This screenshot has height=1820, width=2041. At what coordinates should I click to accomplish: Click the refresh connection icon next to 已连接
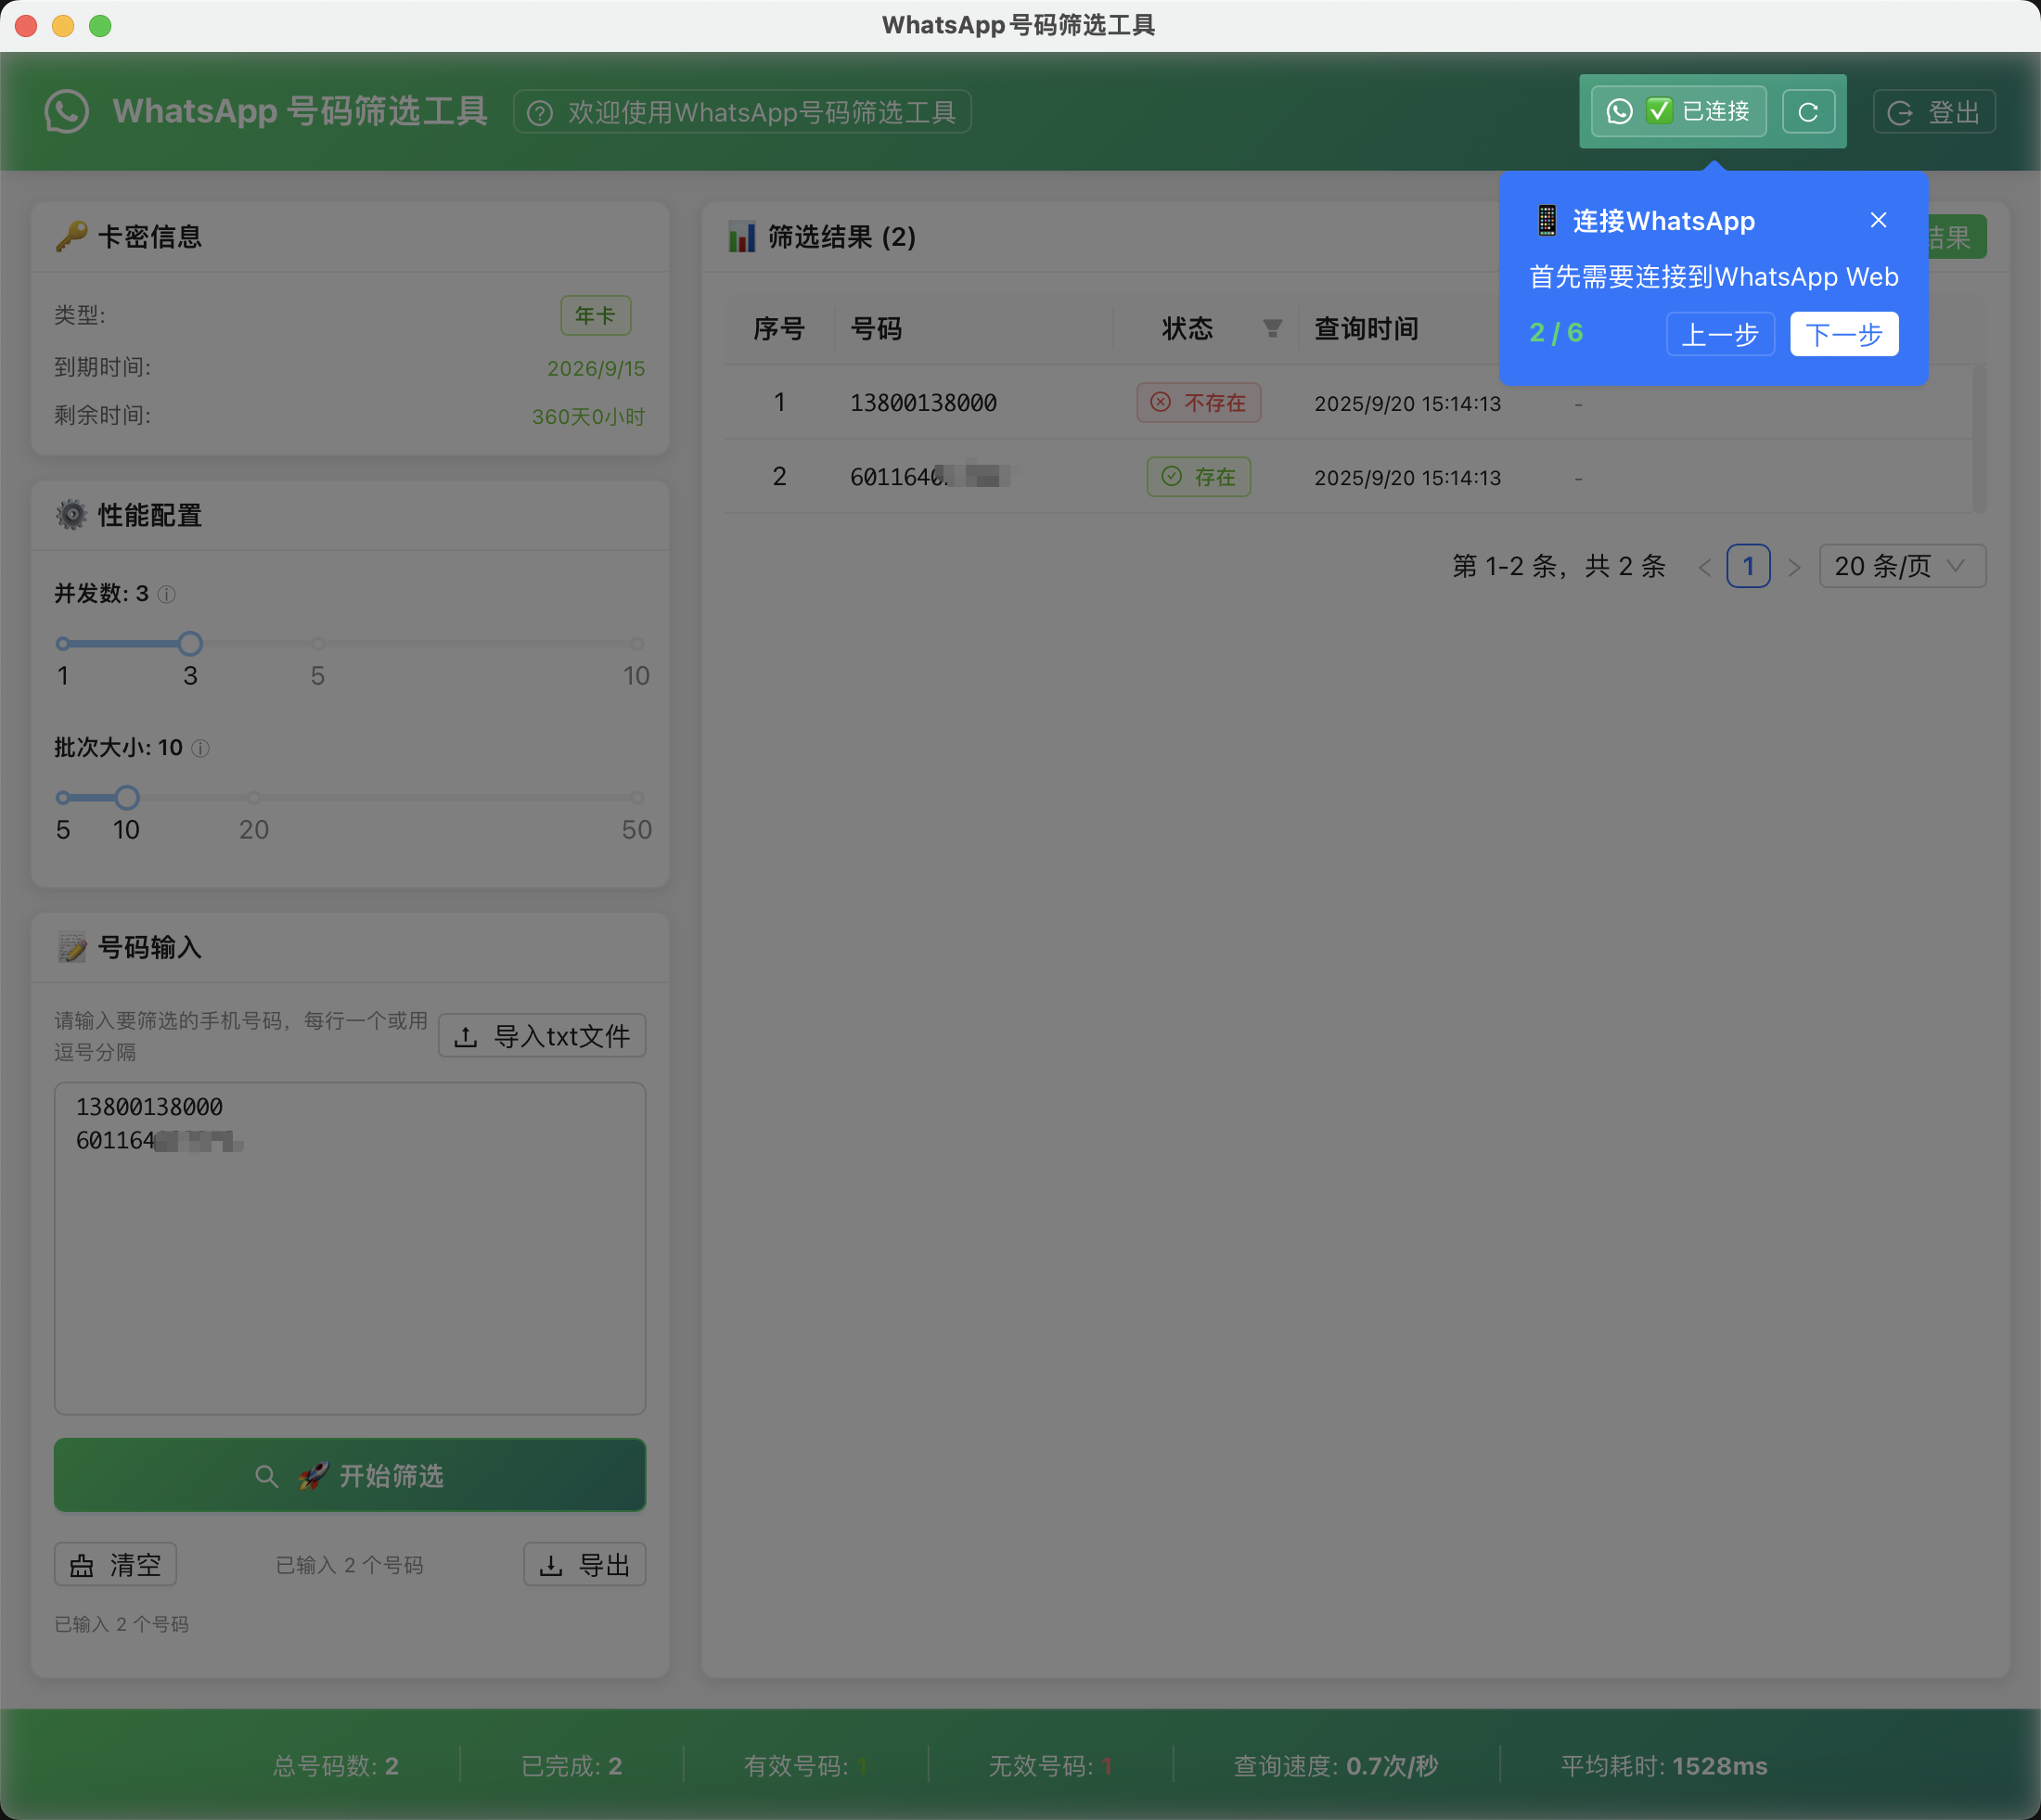tap(1808, 111)
